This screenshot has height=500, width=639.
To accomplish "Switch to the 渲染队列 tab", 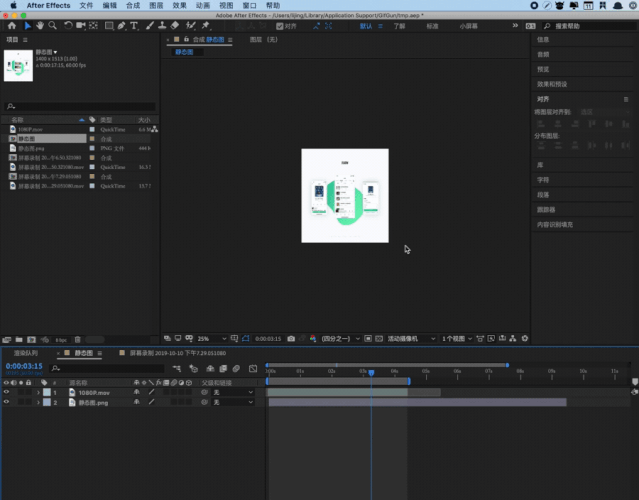I will (25, 353).
